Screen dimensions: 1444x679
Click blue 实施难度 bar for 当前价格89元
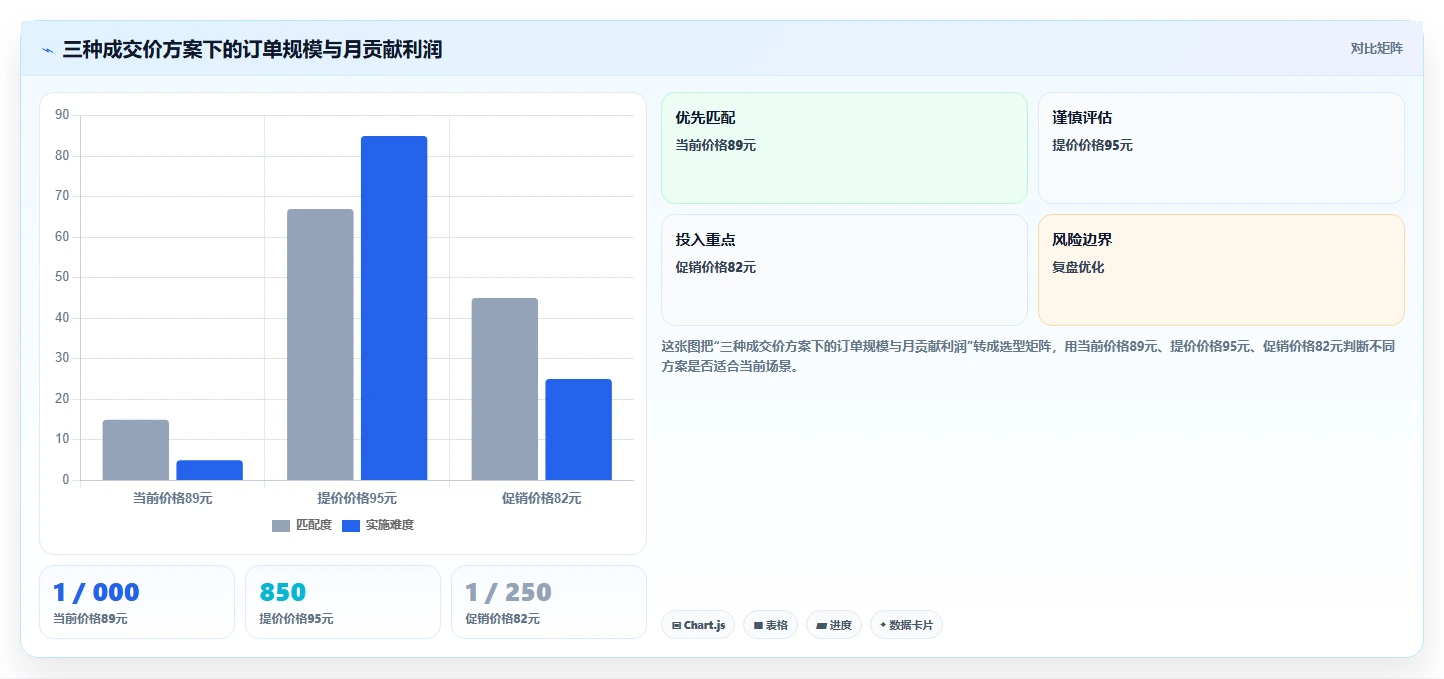click(210, 470)
